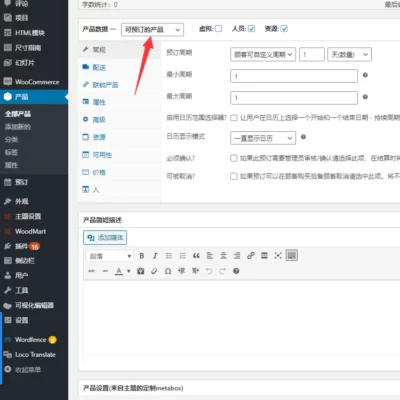
Task: Apply strikethrough formatting
Action: point(92,271)
